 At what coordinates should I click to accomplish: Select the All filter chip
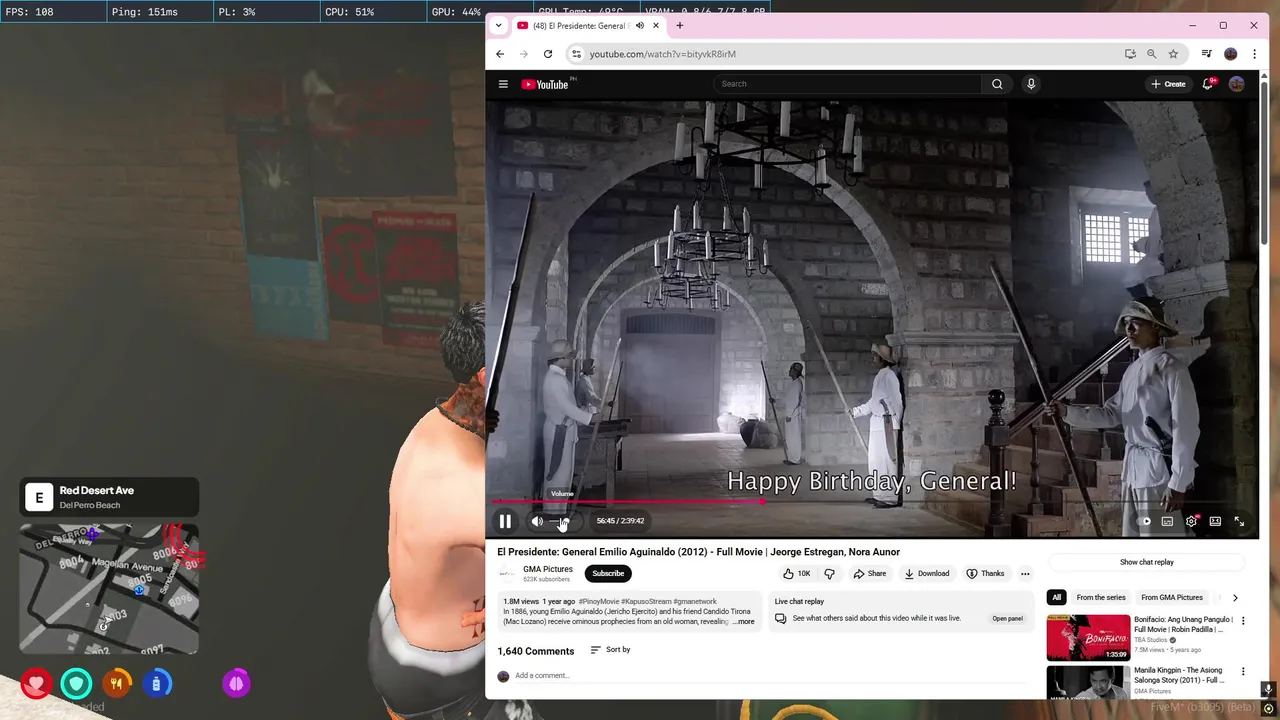point(1056,597)
